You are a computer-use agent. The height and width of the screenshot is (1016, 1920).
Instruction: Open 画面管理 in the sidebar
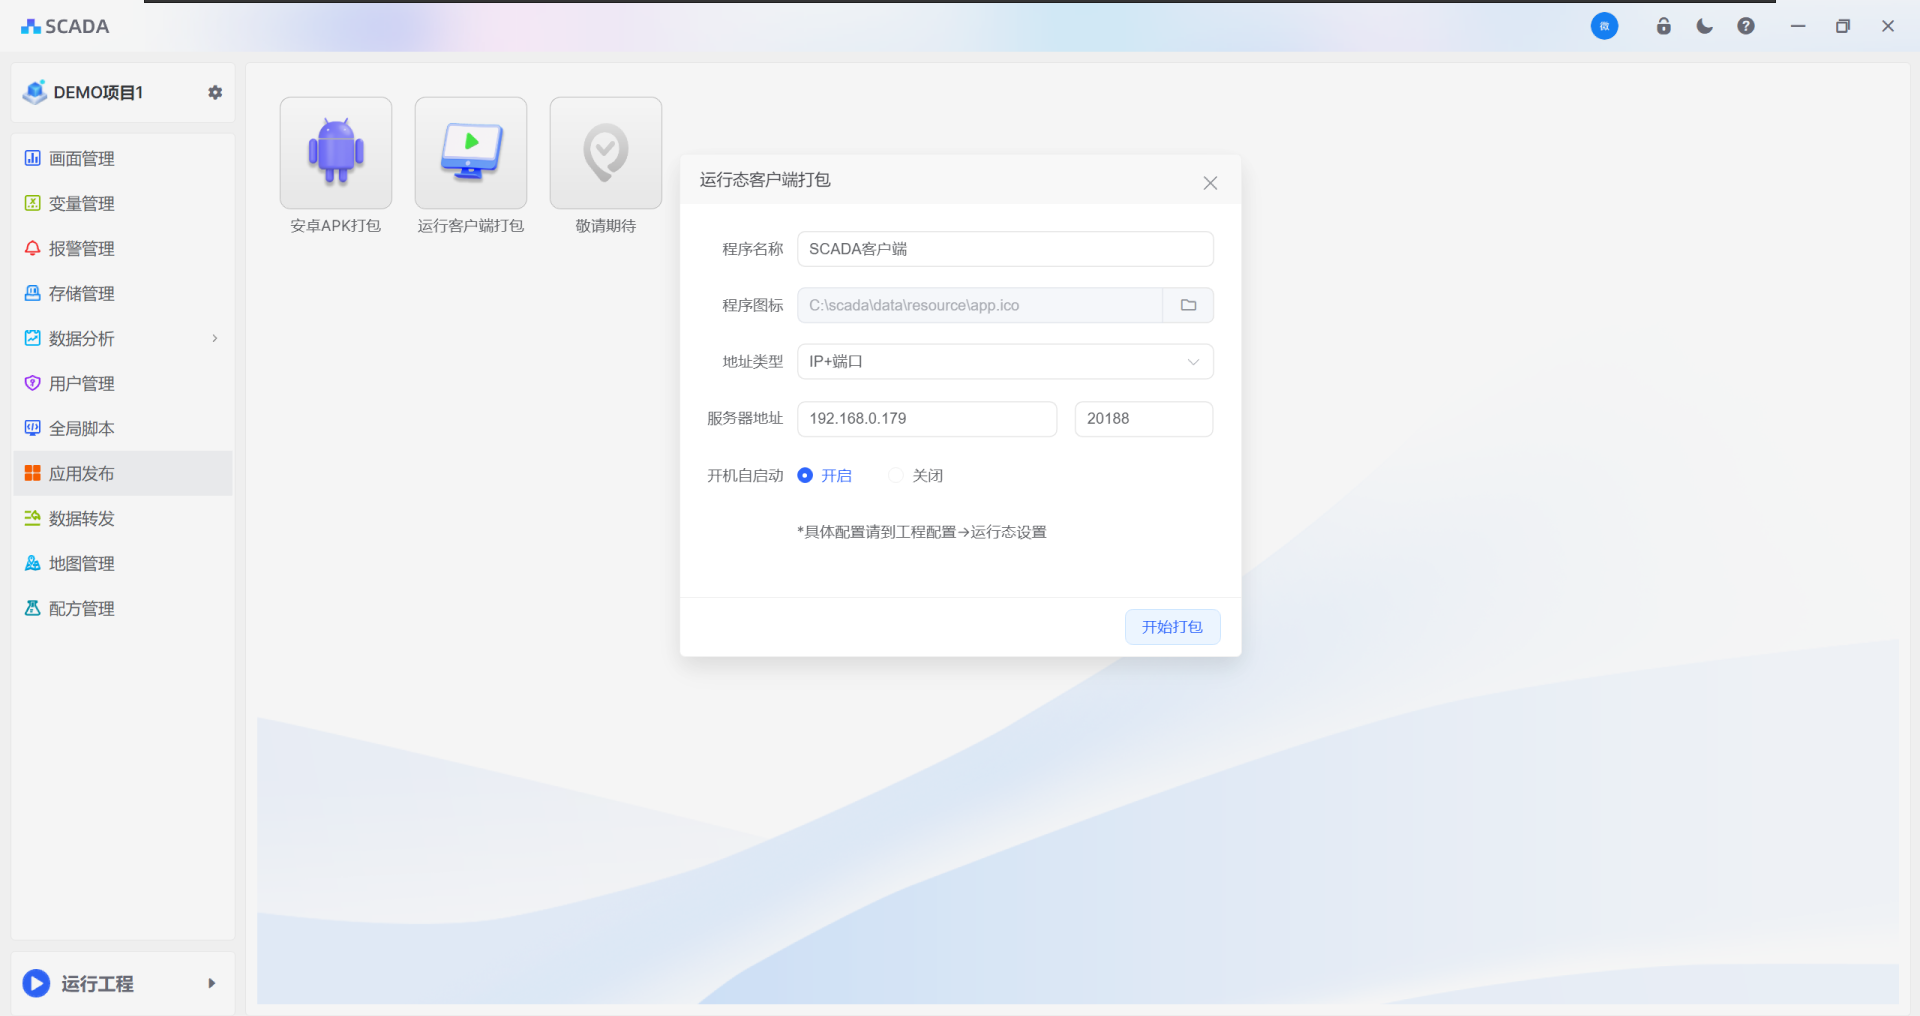[82, 159]
